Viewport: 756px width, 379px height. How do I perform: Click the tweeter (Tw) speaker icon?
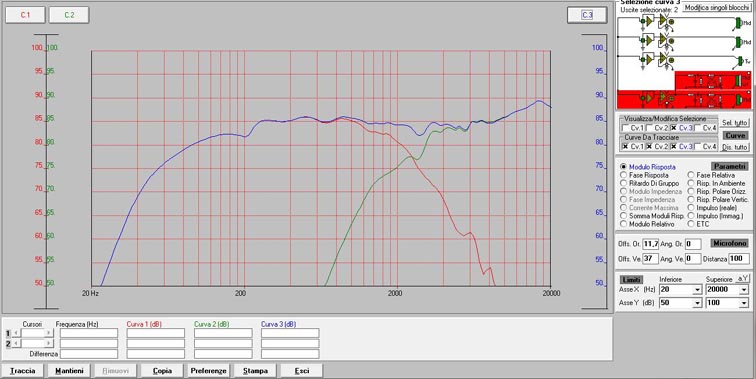click(x=740, y=61)
